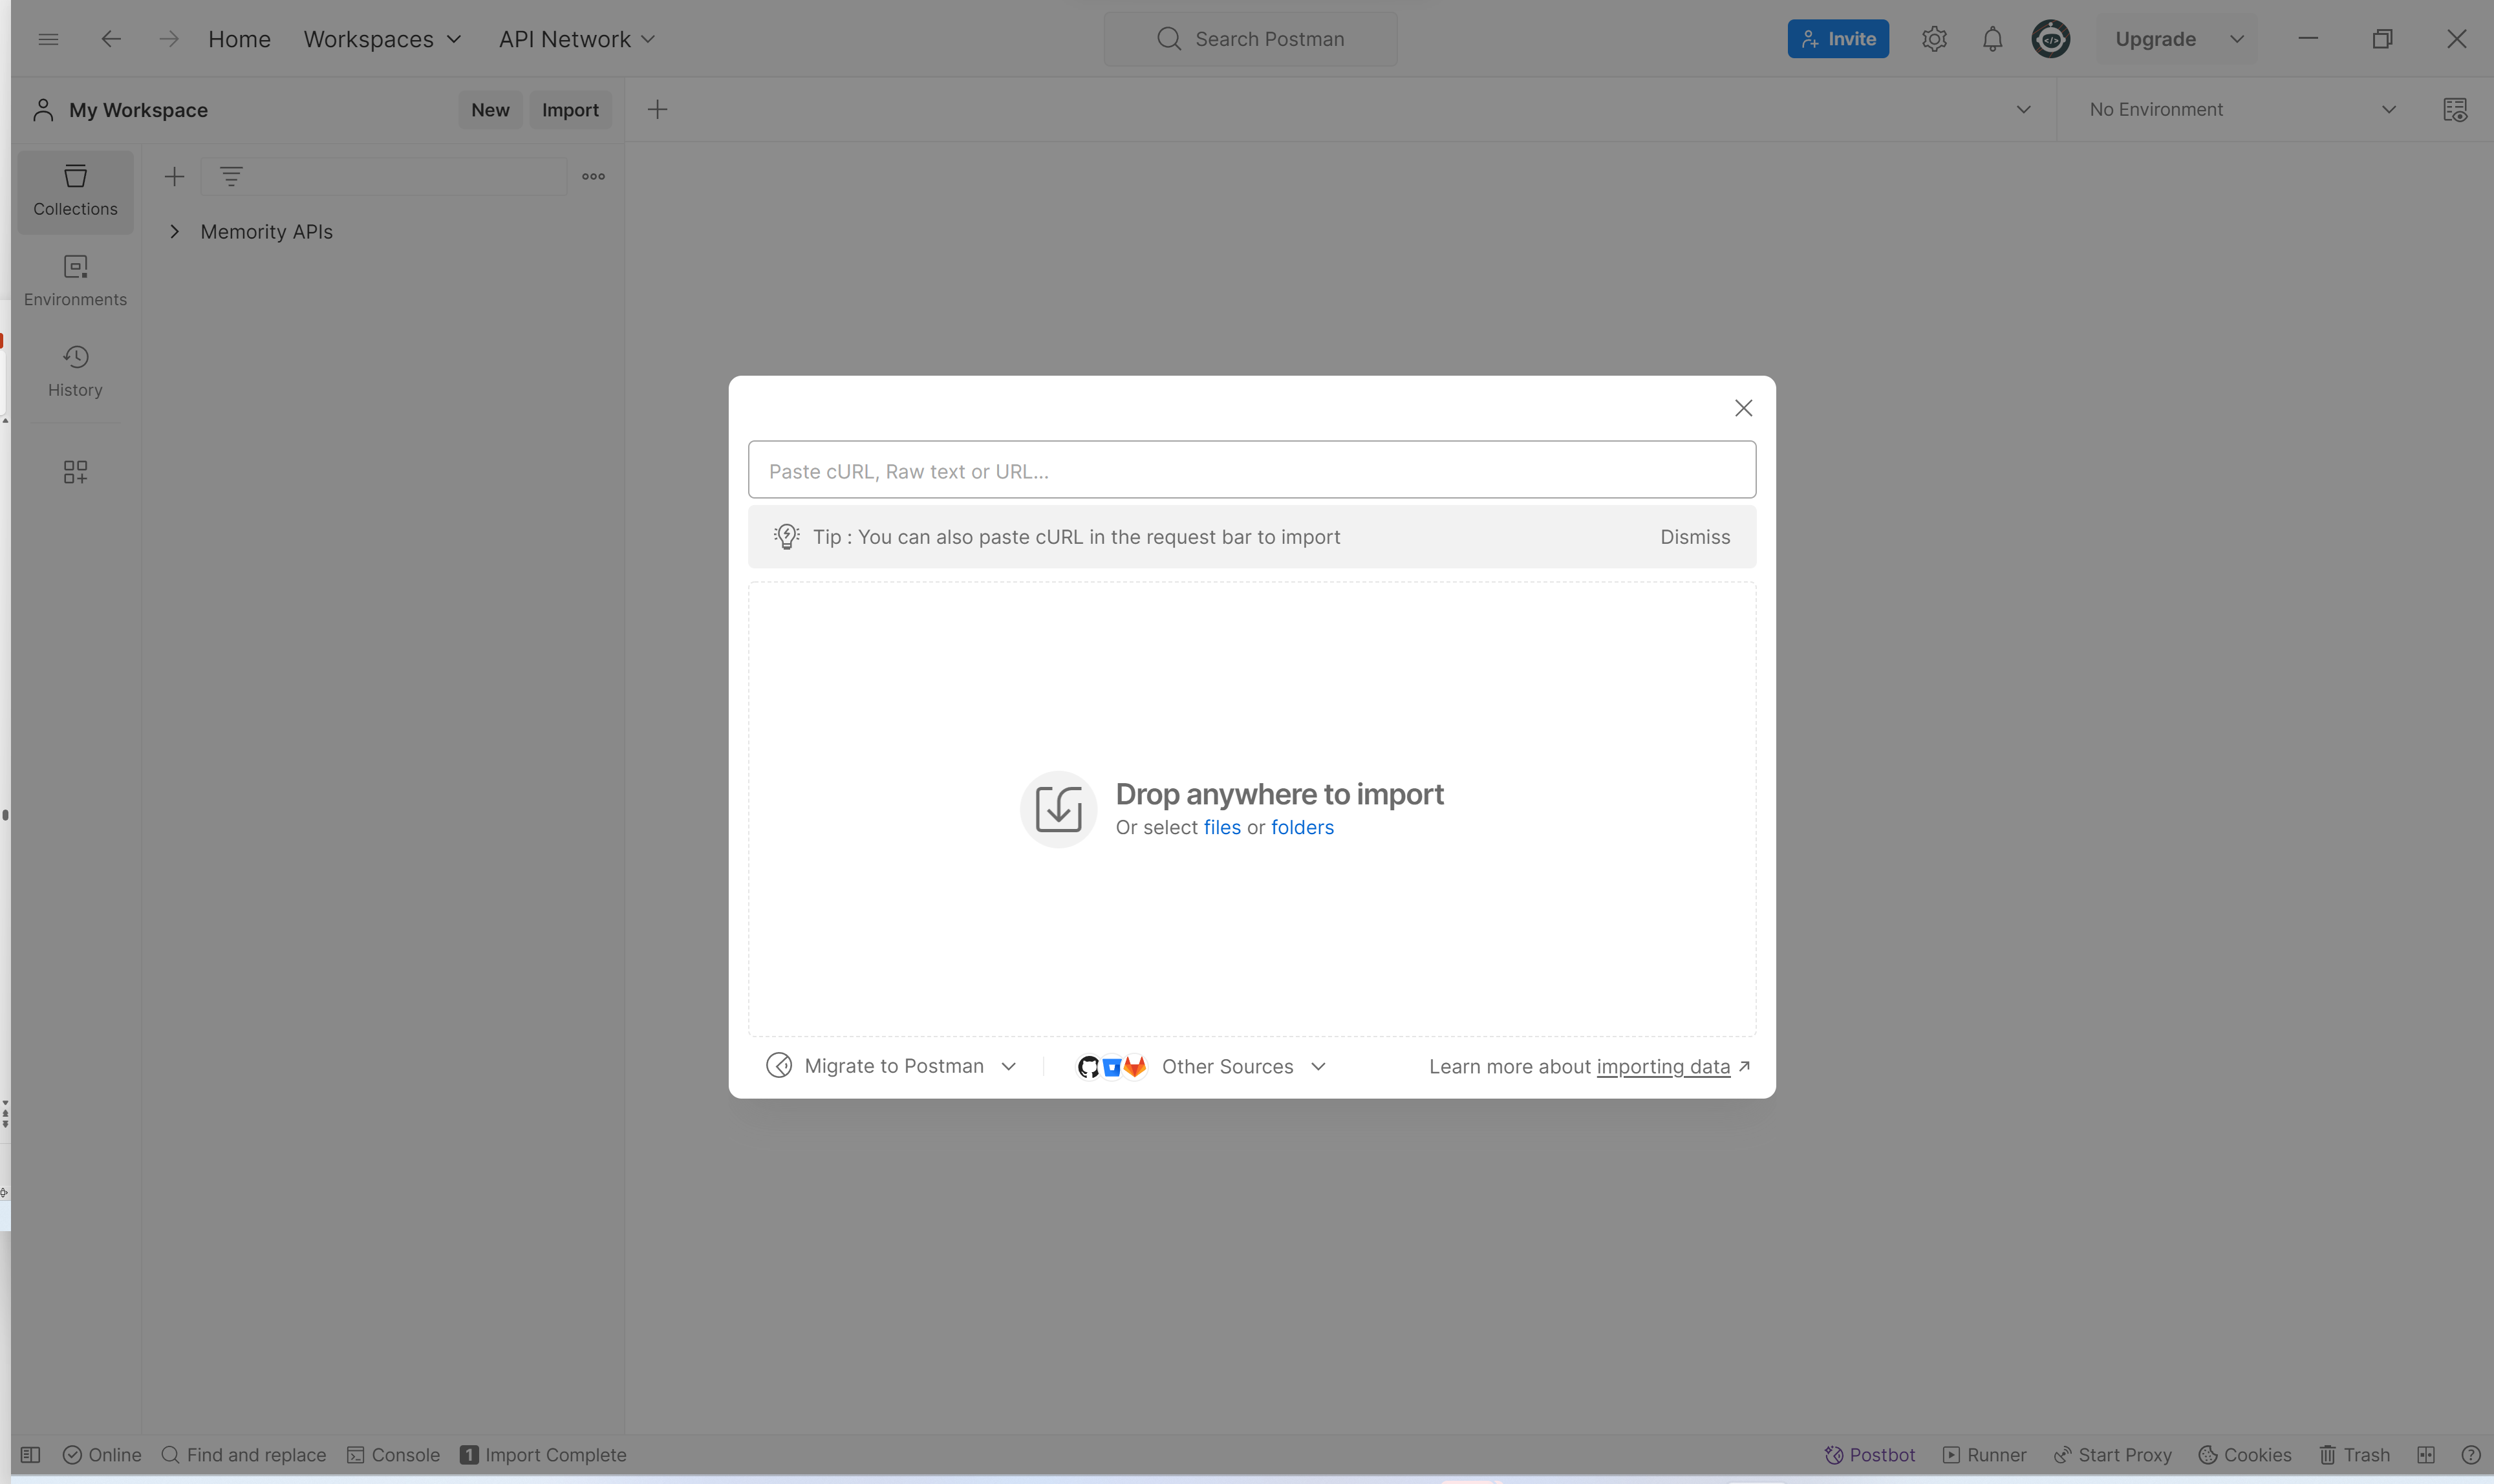This screenshot has width=2494, height=1484.
Task: Toggle the sidebar hide/show button in status bar
Action: click(x=31, y=1455)
